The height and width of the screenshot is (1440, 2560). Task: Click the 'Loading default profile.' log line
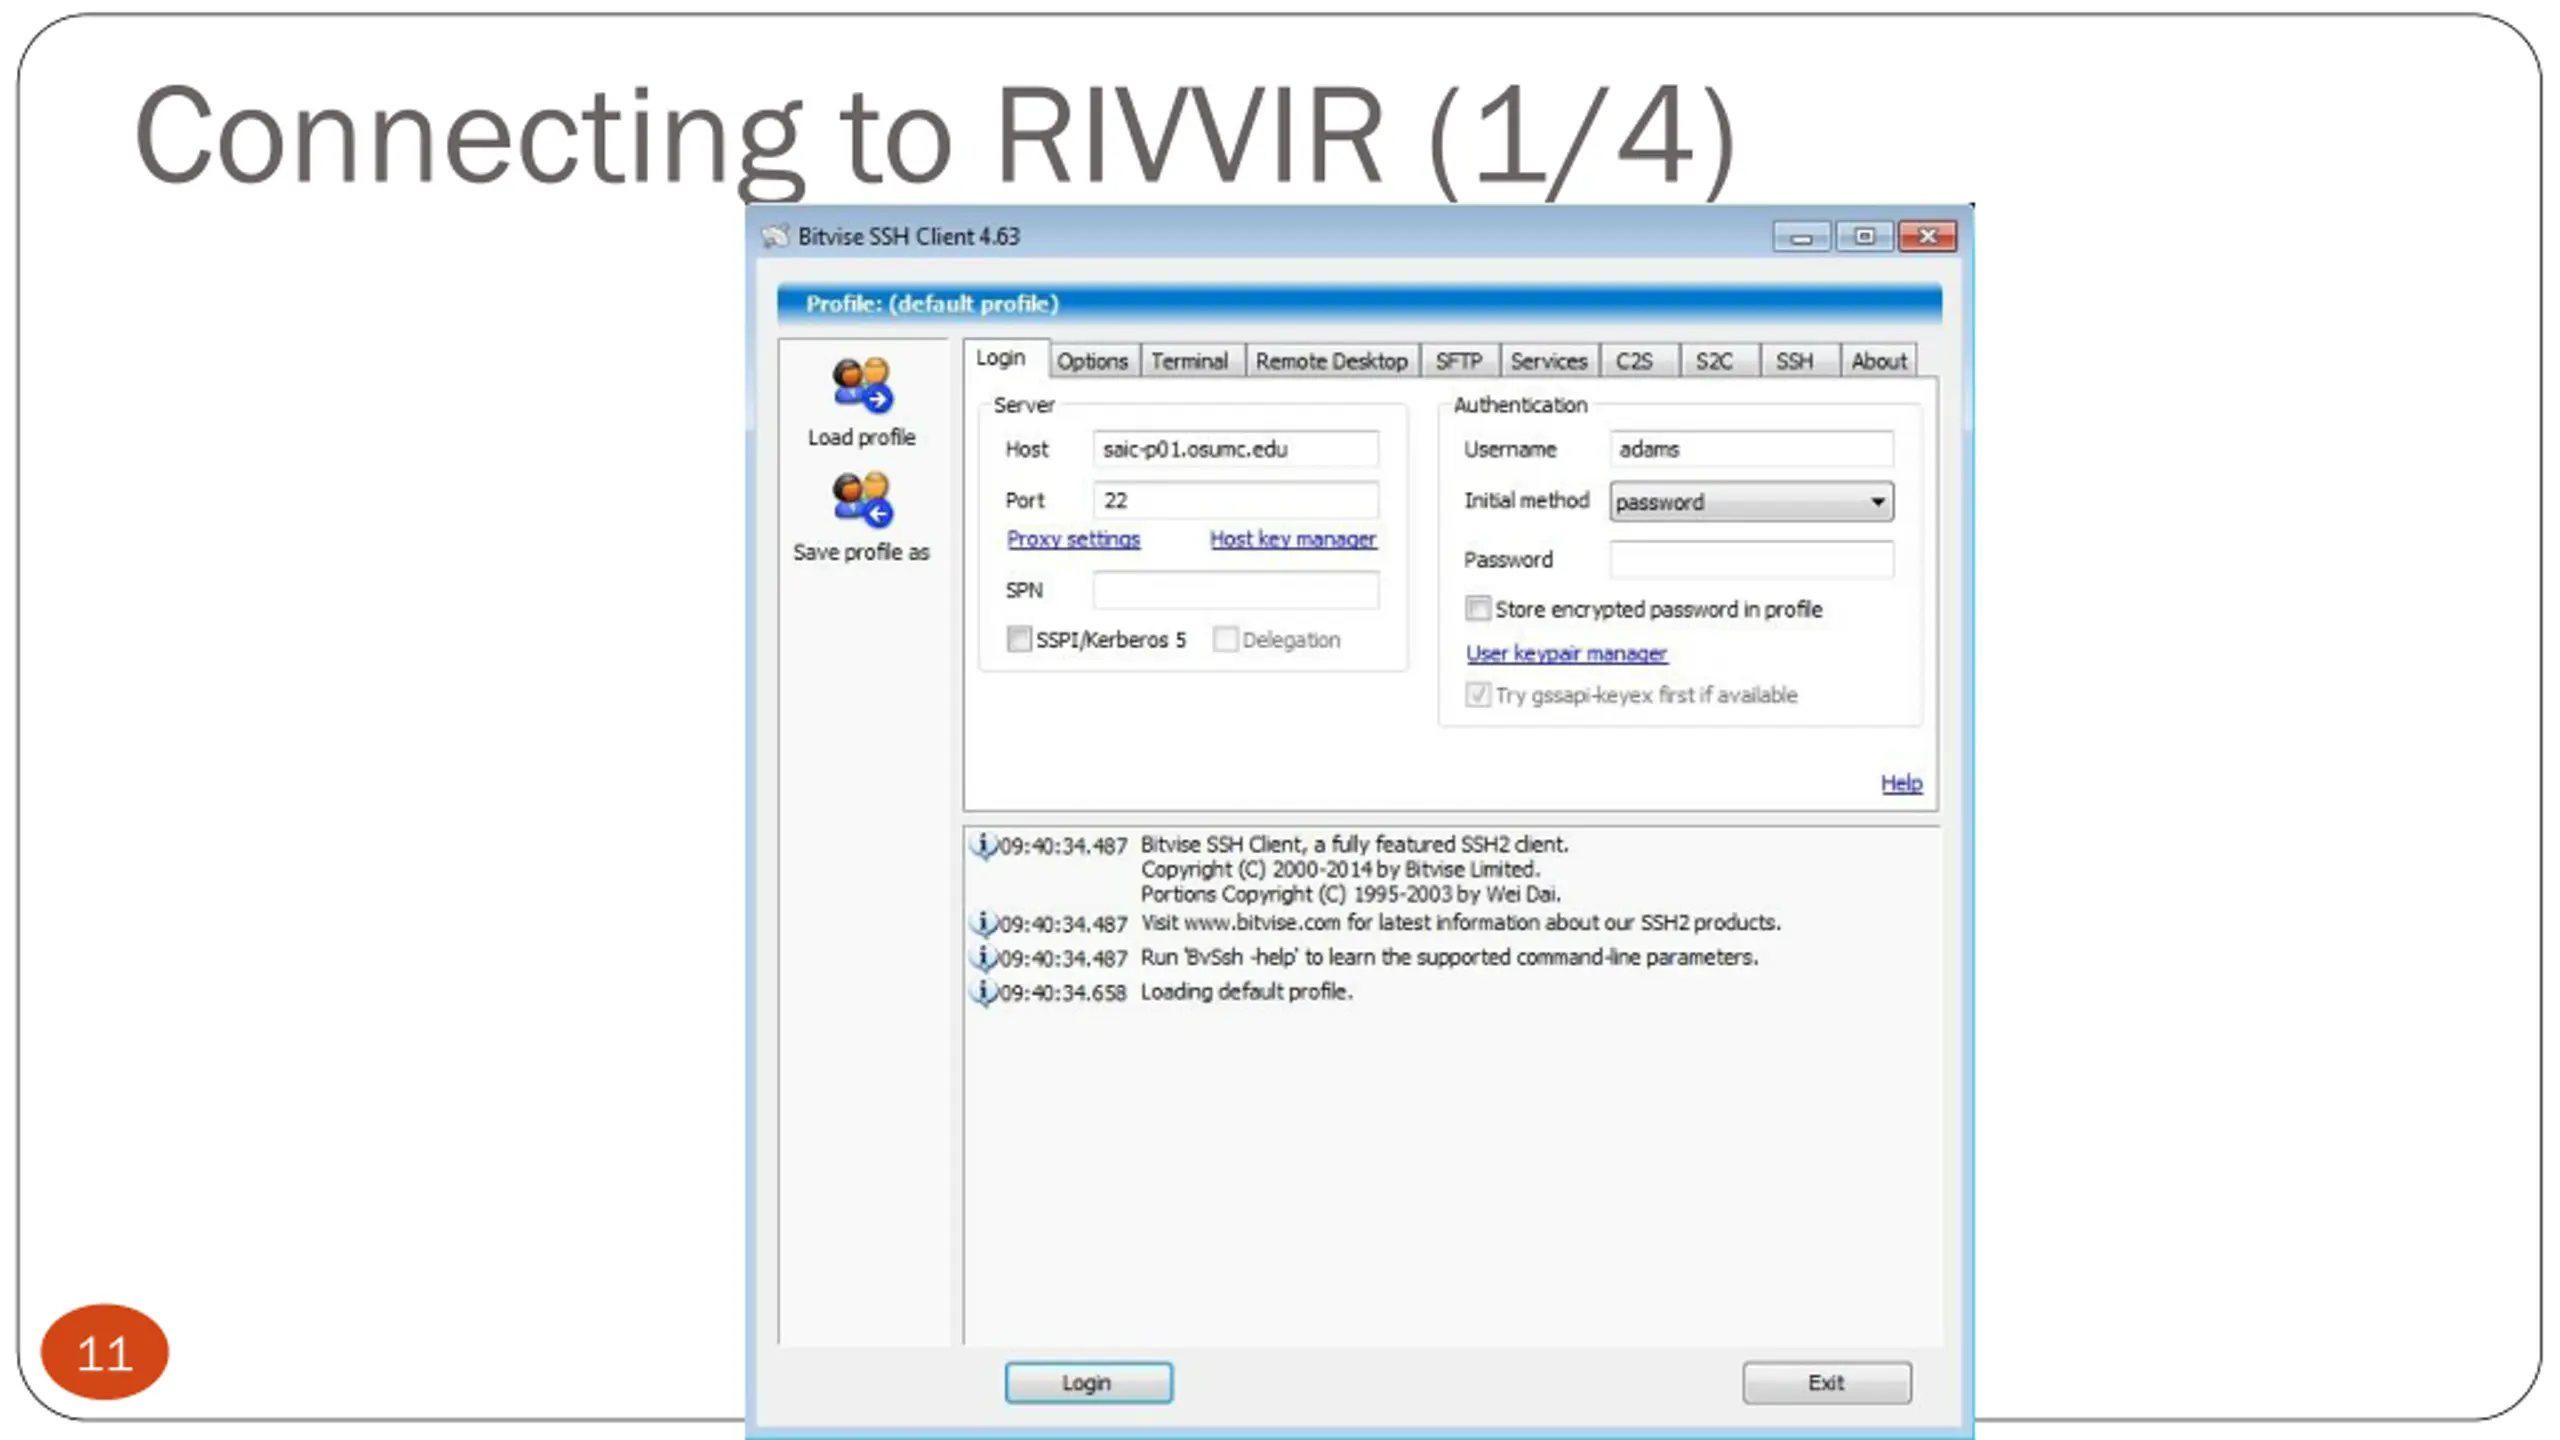tap(1246, 991)
